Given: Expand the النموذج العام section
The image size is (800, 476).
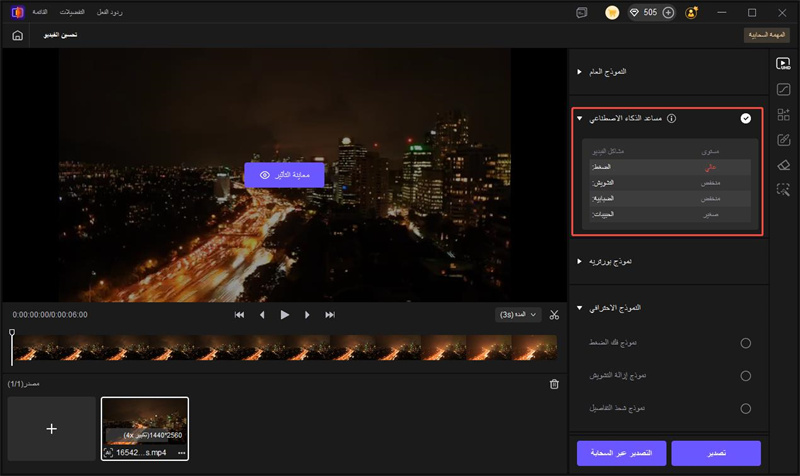Looking at the screenshot, I should (x=579, y=72).
